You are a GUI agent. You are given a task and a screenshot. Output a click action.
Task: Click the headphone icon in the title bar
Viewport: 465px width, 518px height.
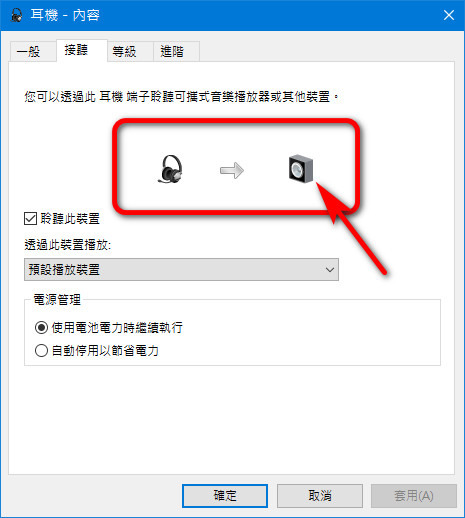click(16, 15)
